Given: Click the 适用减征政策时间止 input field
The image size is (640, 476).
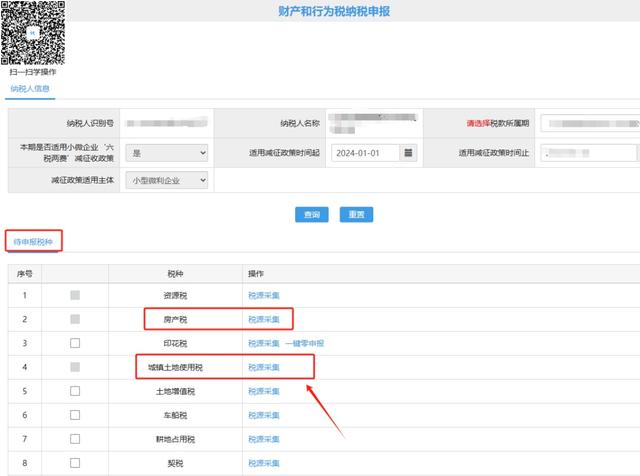Looking at the screenshot, I should point(589,153).
